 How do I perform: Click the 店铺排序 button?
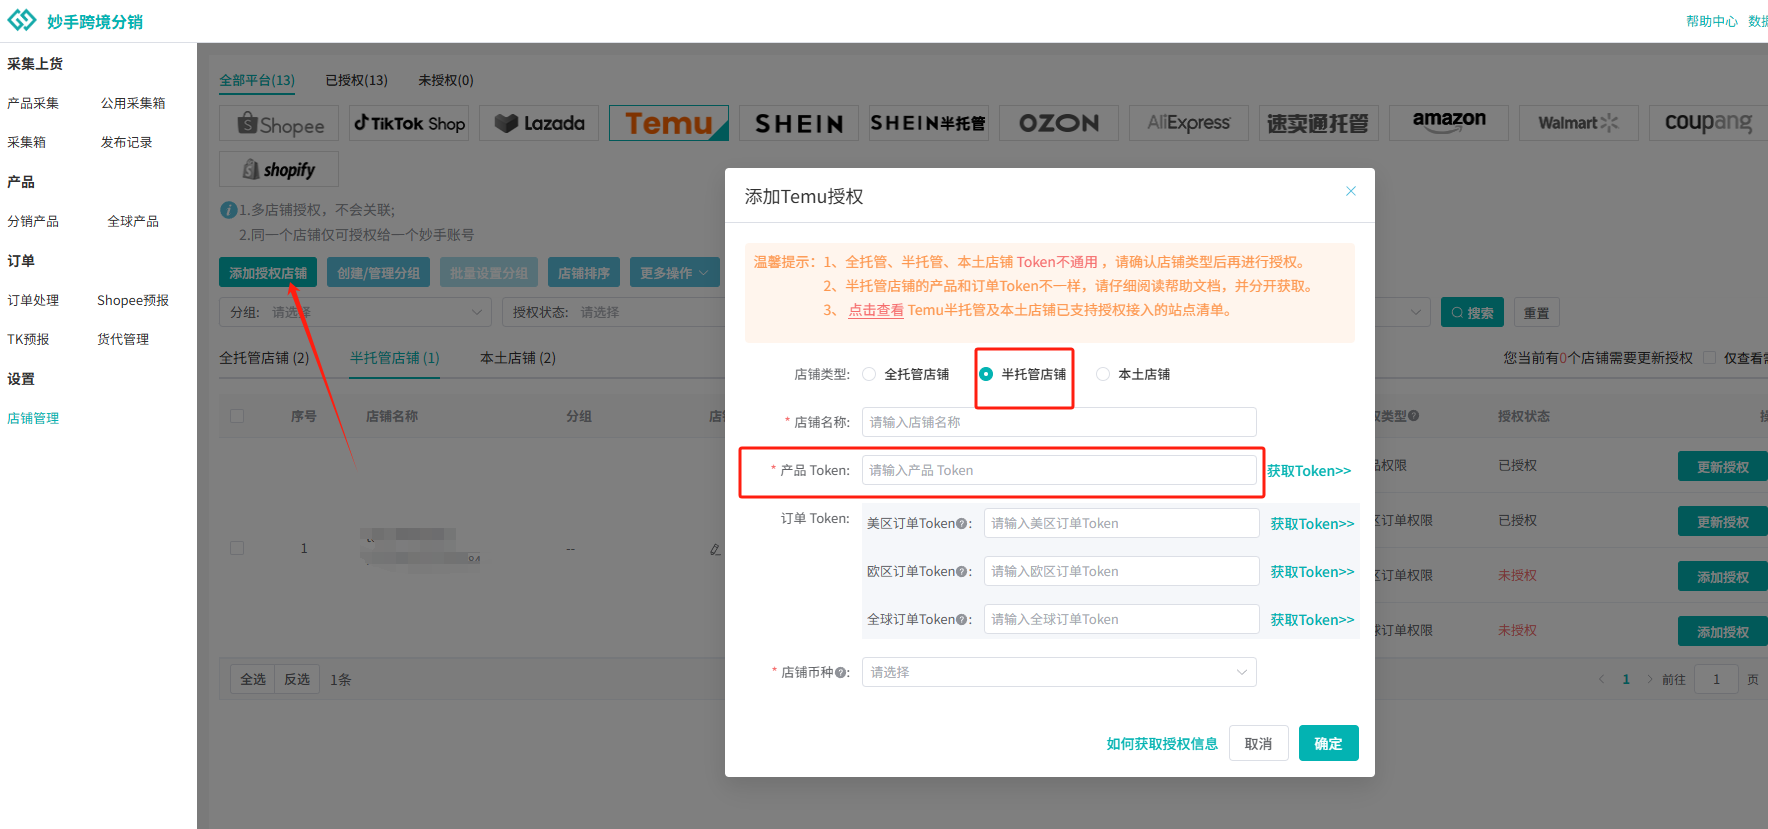[x=584, y=273]
